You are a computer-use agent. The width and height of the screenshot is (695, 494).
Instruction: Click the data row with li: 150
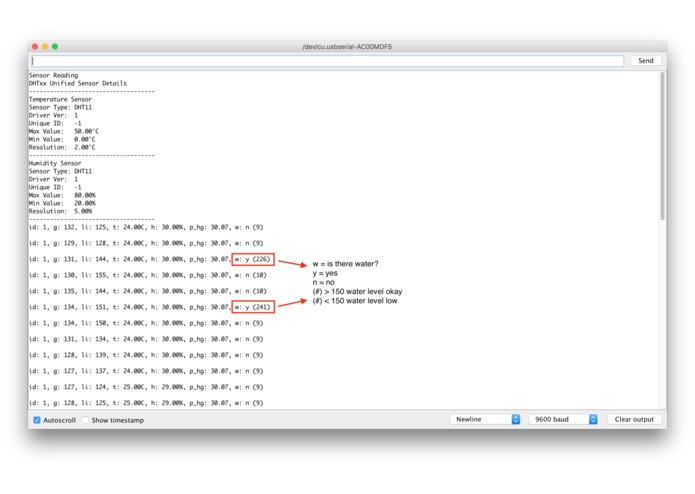pos(146,323)
